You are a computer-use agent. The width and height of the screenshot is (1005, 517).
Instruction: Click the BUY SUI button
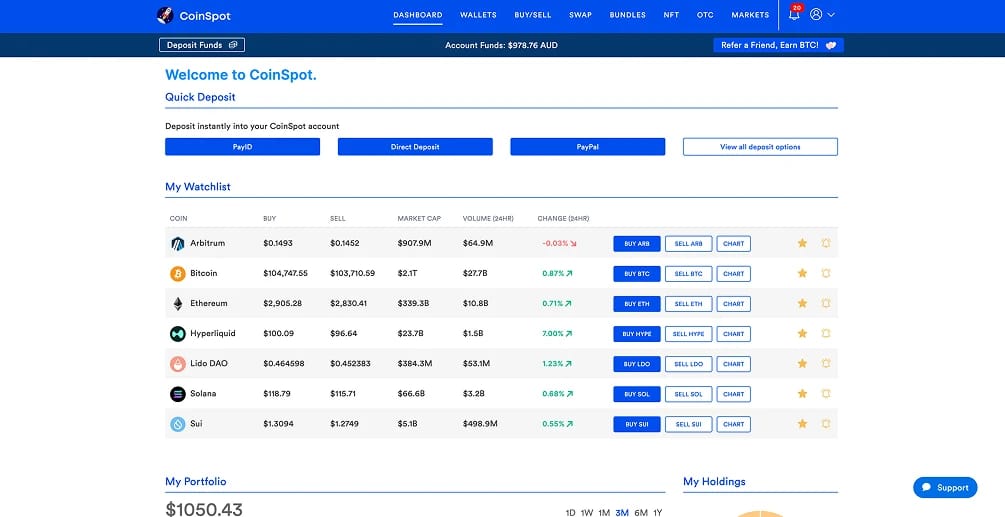636,424
